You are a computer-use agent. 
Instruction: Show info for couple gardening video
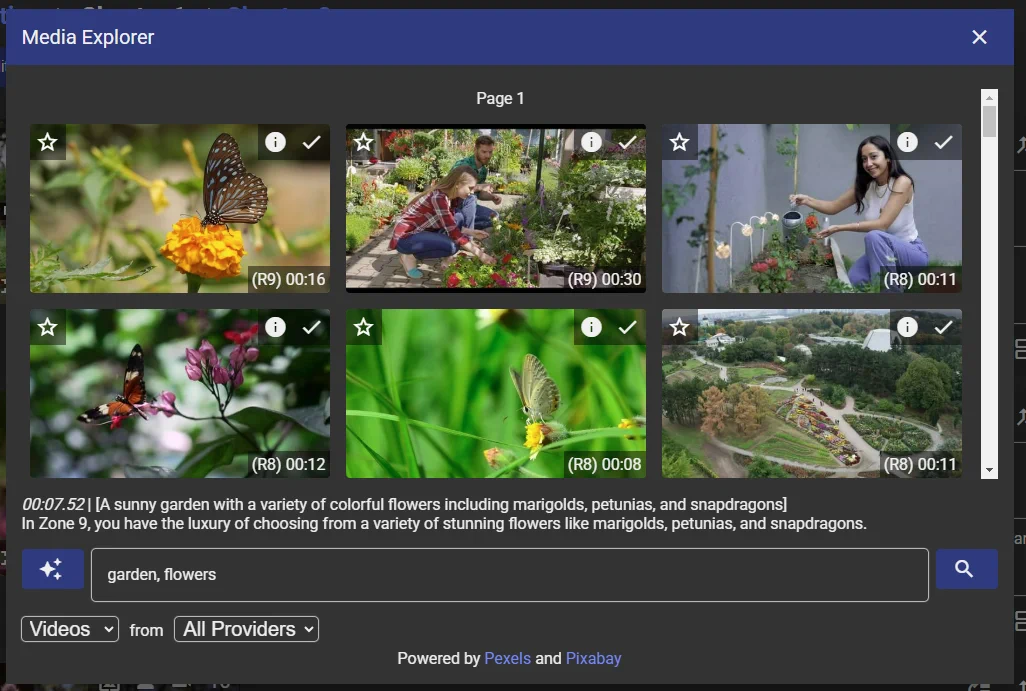pyautogui.click(x=591, y=142)
